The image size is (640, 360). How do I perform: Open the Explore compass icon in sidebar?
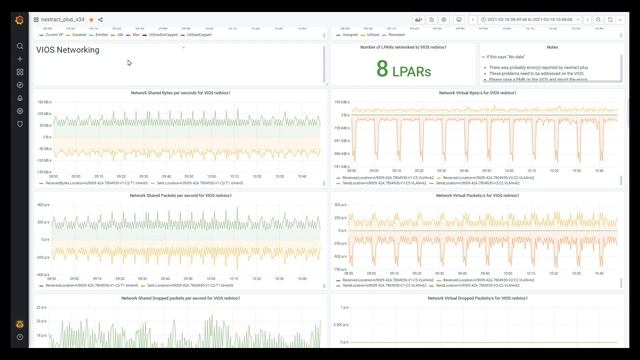20,85
